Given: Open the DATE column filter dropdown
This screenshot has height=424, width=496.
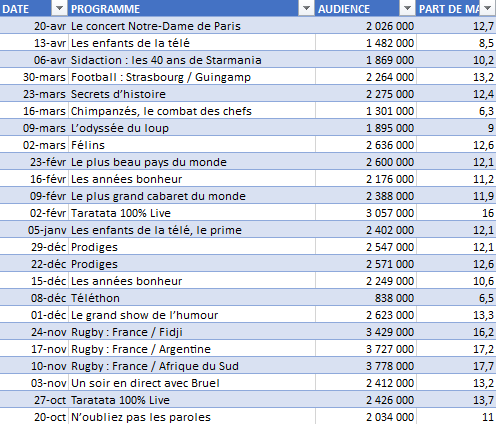Looking at the screenshot, I should pos(59,8).
